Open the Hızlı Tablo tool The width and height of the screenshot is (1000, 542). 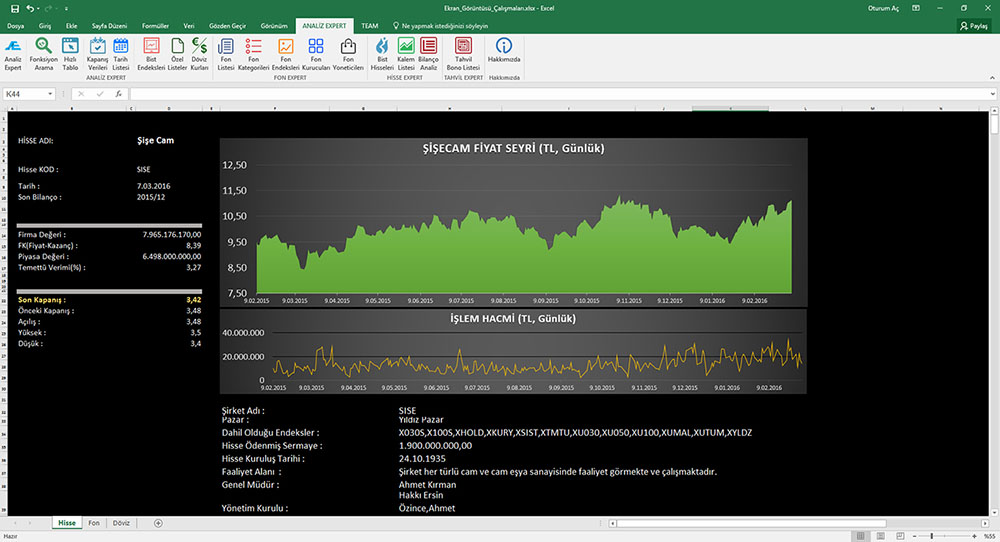click(70, 54)
